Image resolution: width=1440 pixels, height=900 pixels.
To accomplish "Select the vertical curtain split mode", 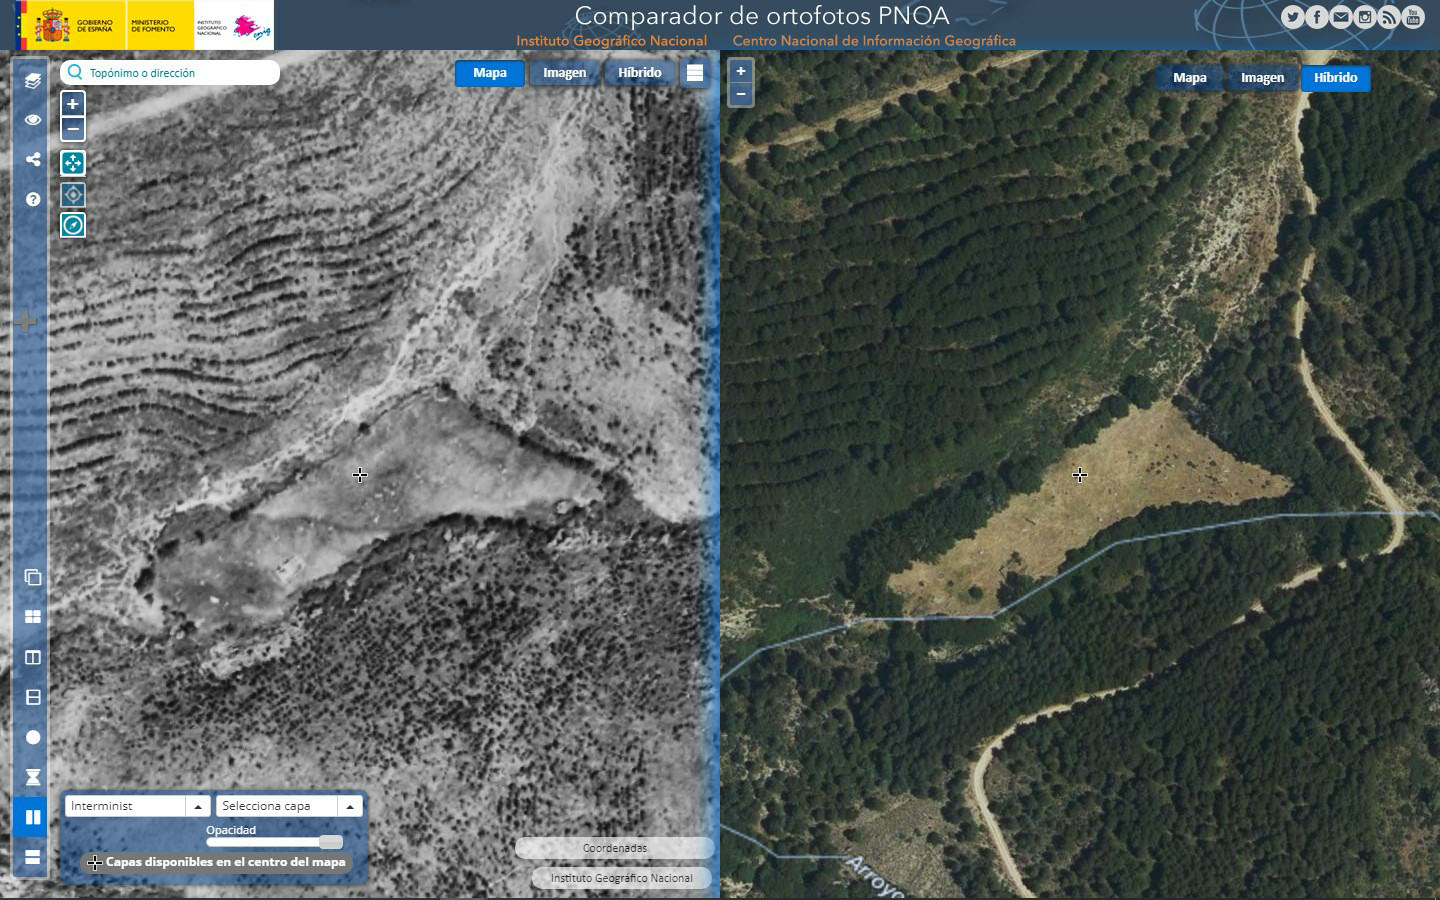I will click(x=33, y=657).
